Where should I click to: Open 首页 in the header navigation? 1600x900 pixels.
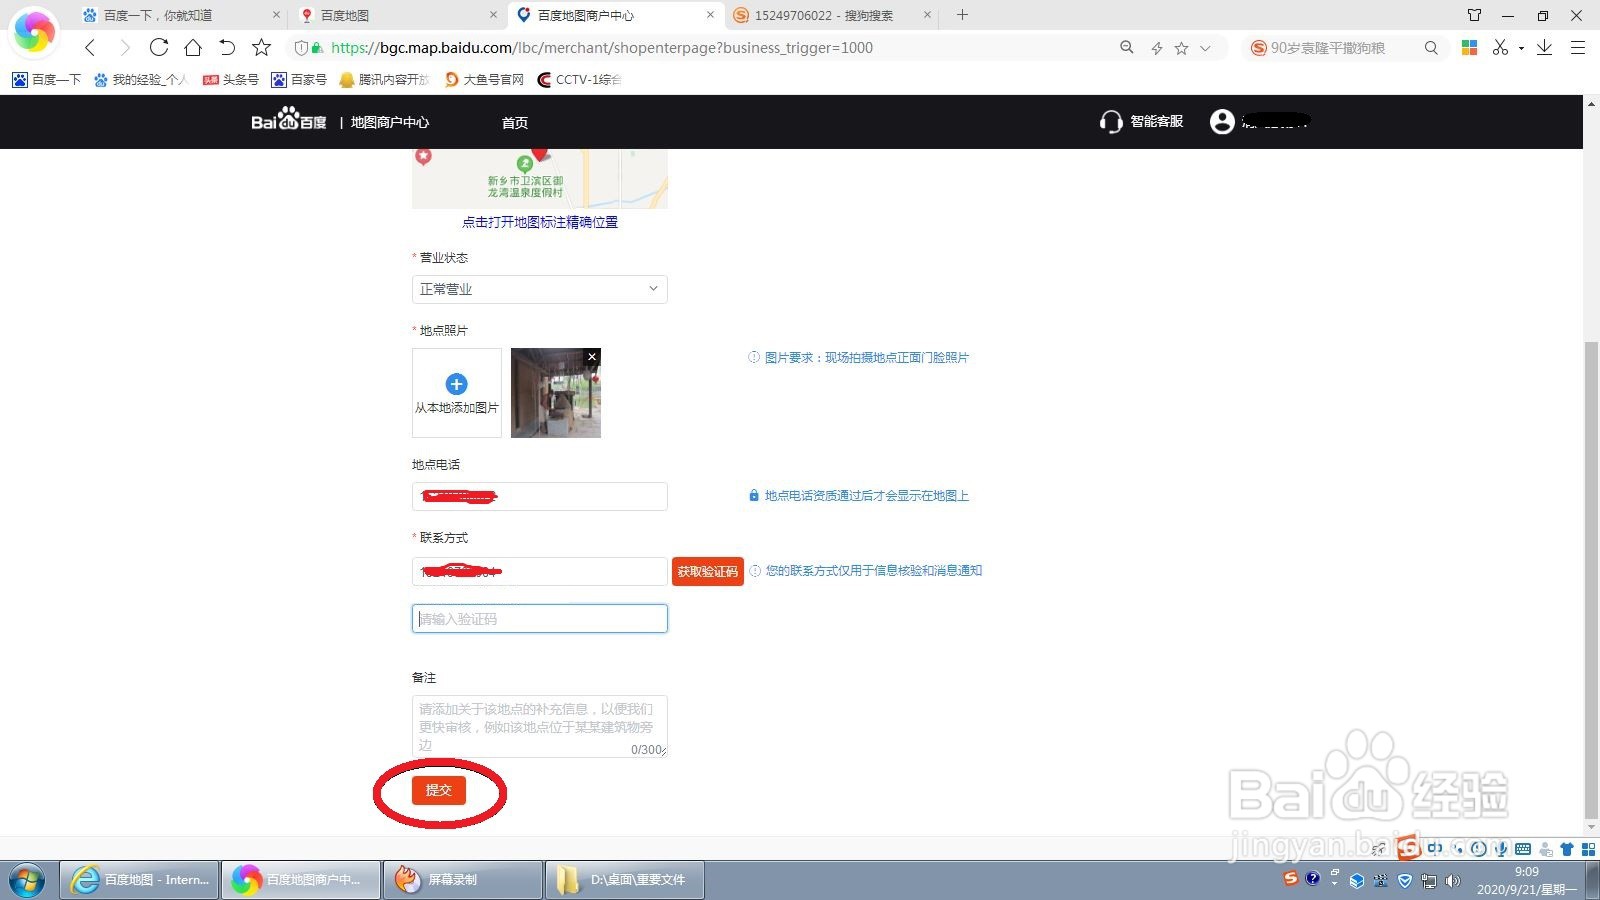(515, 122)
